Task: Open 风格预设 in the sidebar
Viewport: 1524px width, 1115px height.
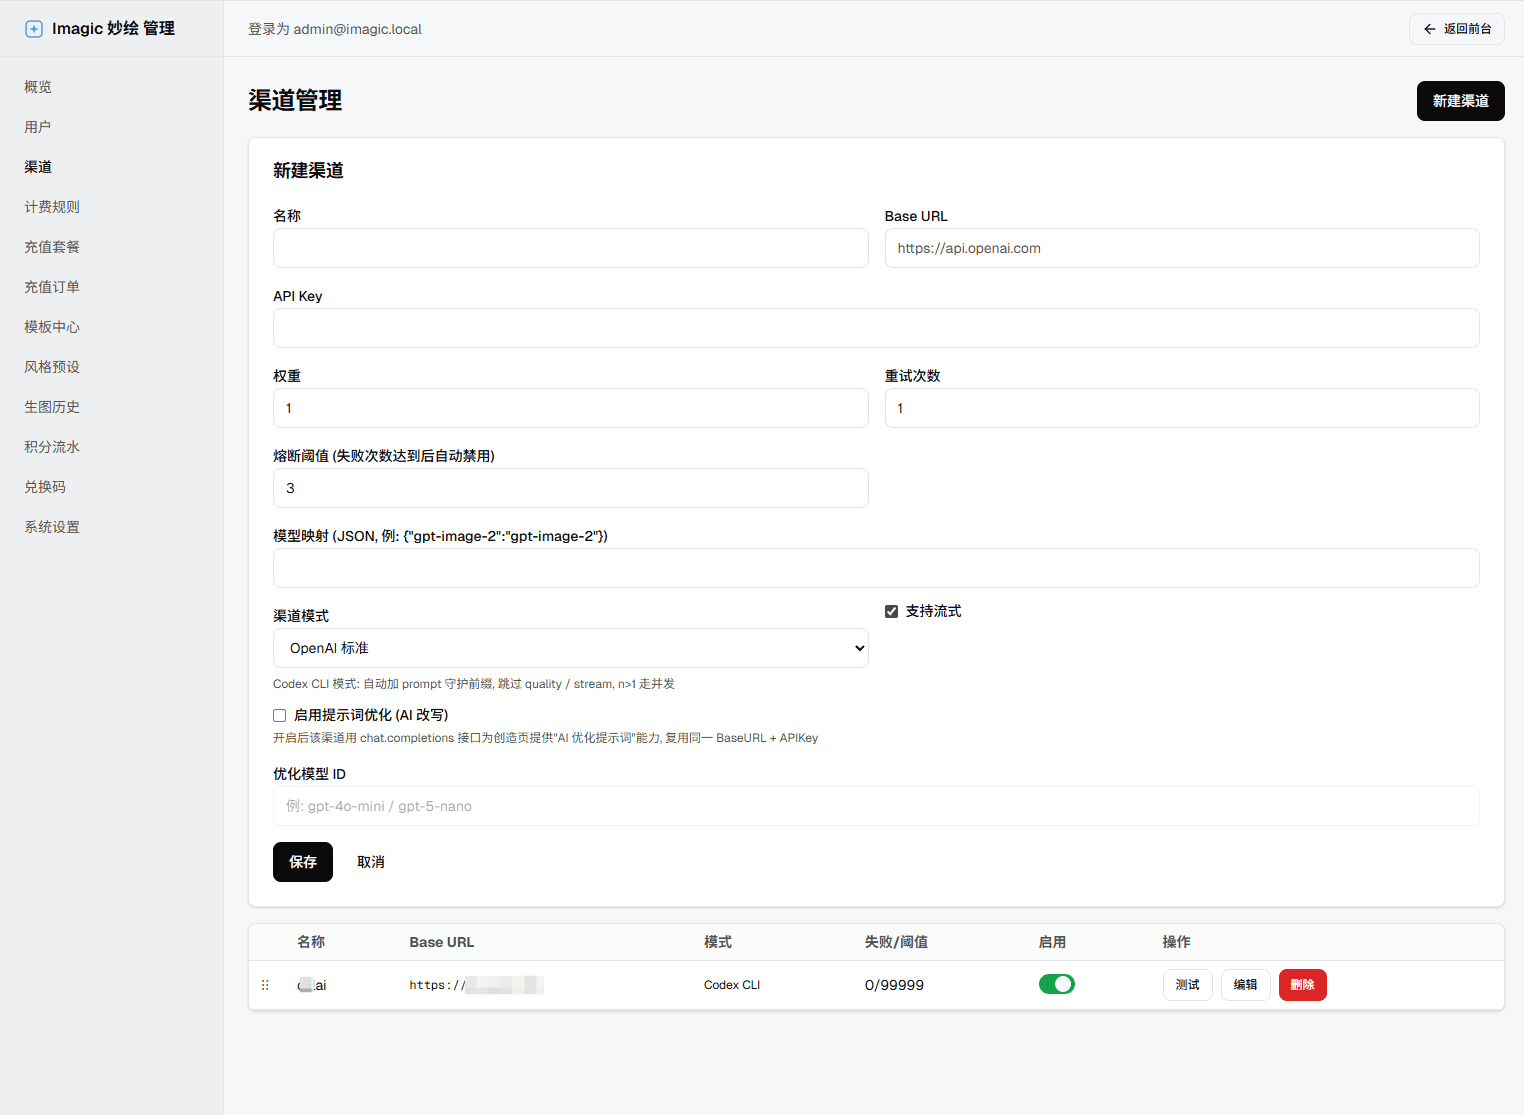Action: tap(52, 367)
